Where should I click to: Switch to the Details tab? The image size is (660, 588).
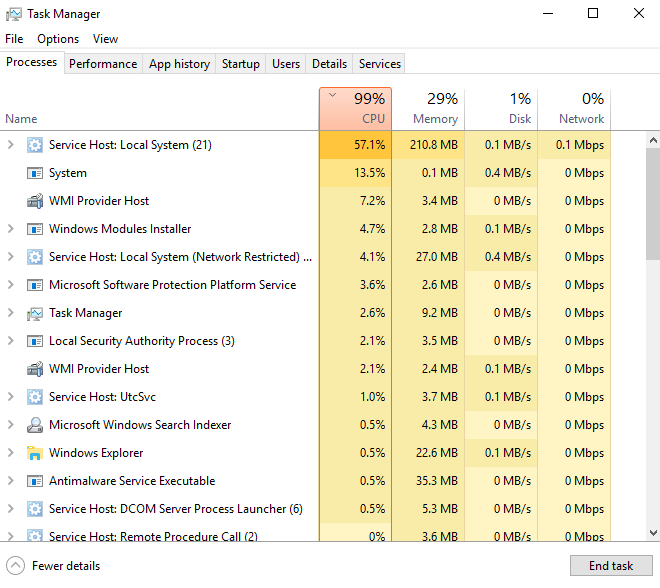(329, 64)
